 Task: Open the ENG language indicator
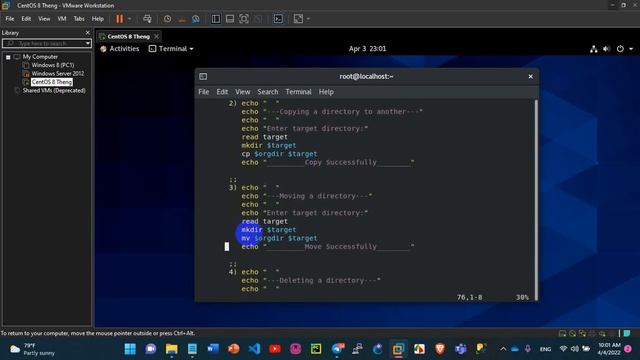click(545, 349)
